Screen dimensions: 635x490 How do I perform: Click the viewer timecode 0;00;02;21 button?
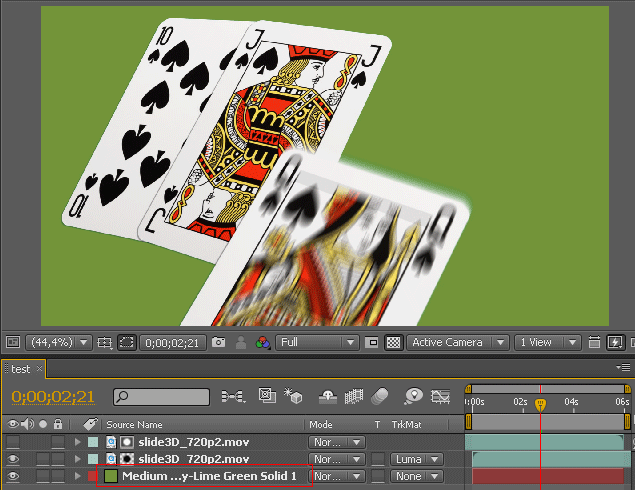pyautogui.click(x=173, y=343)
